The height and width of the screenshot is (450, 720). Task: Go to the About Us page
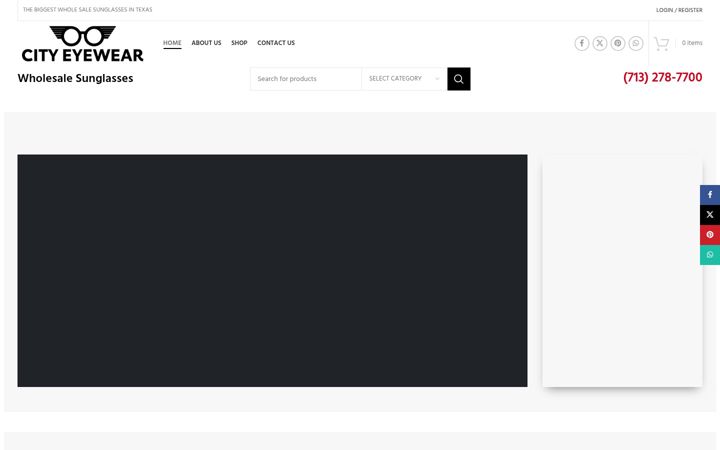click(x=206, y=43)
